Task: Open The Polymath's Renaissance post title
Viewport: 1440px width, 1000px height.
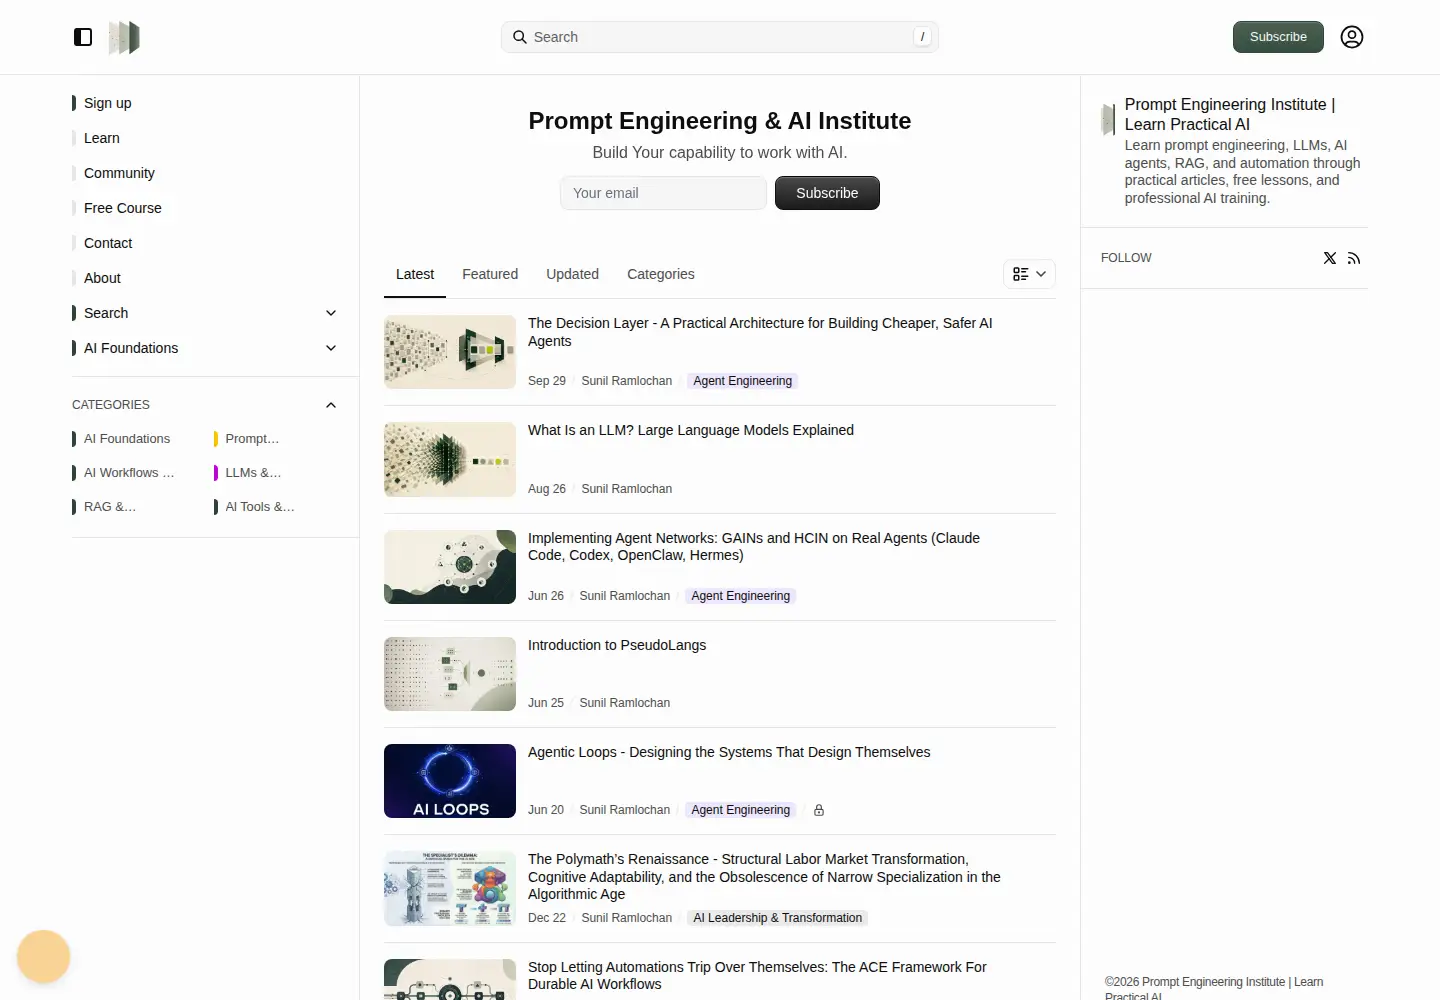Action: (764, 877)
